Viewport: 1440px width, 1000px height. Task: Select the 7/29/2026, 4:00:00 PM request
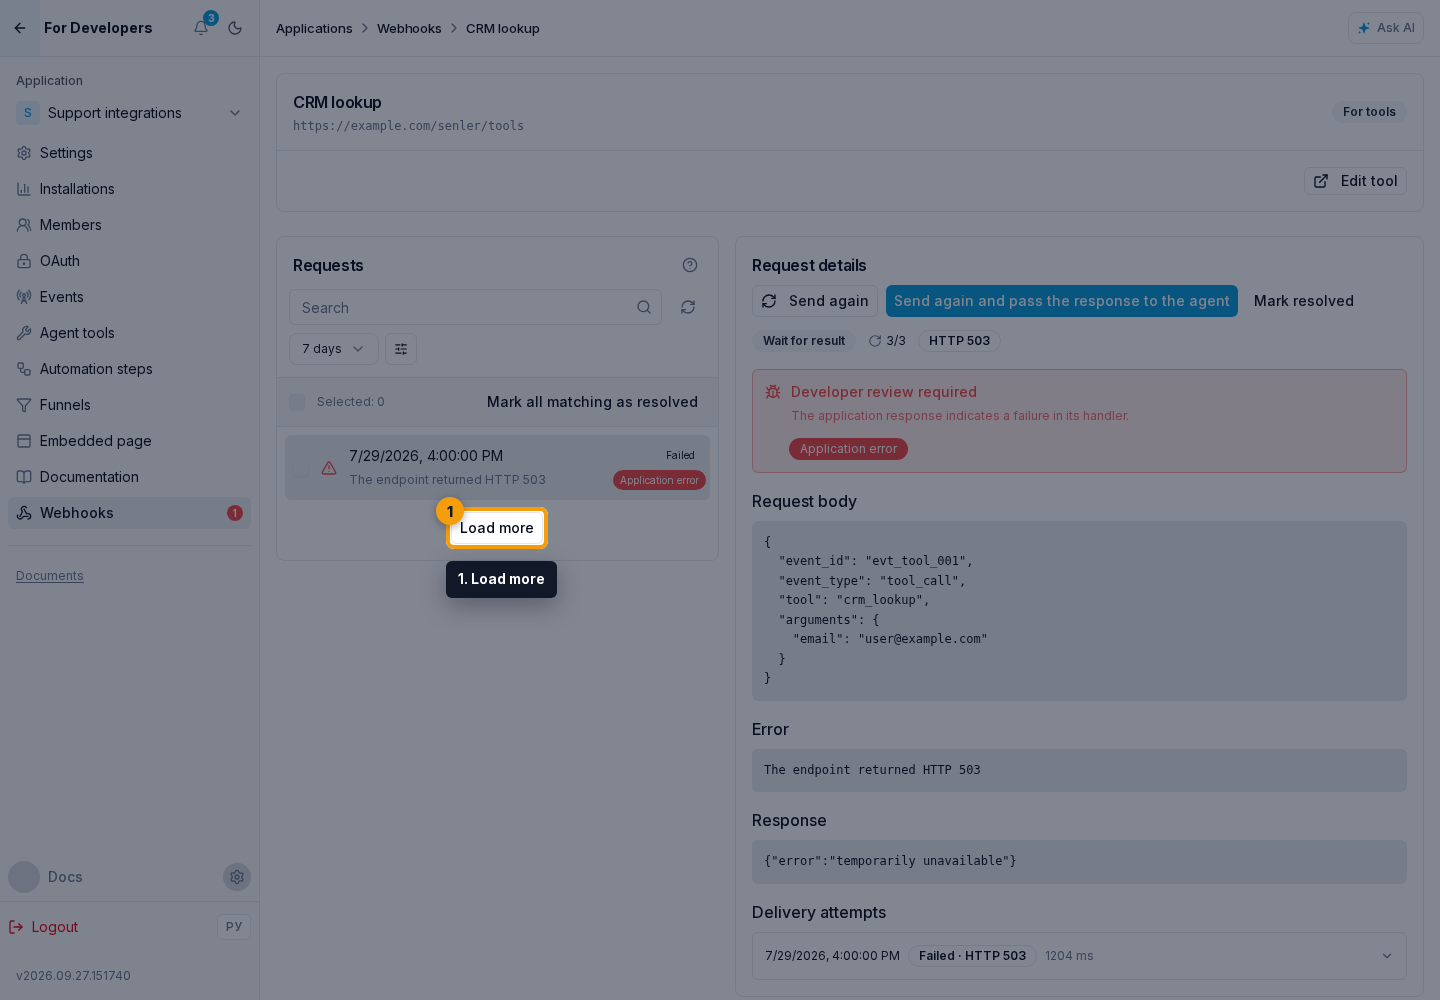(497, 468)
